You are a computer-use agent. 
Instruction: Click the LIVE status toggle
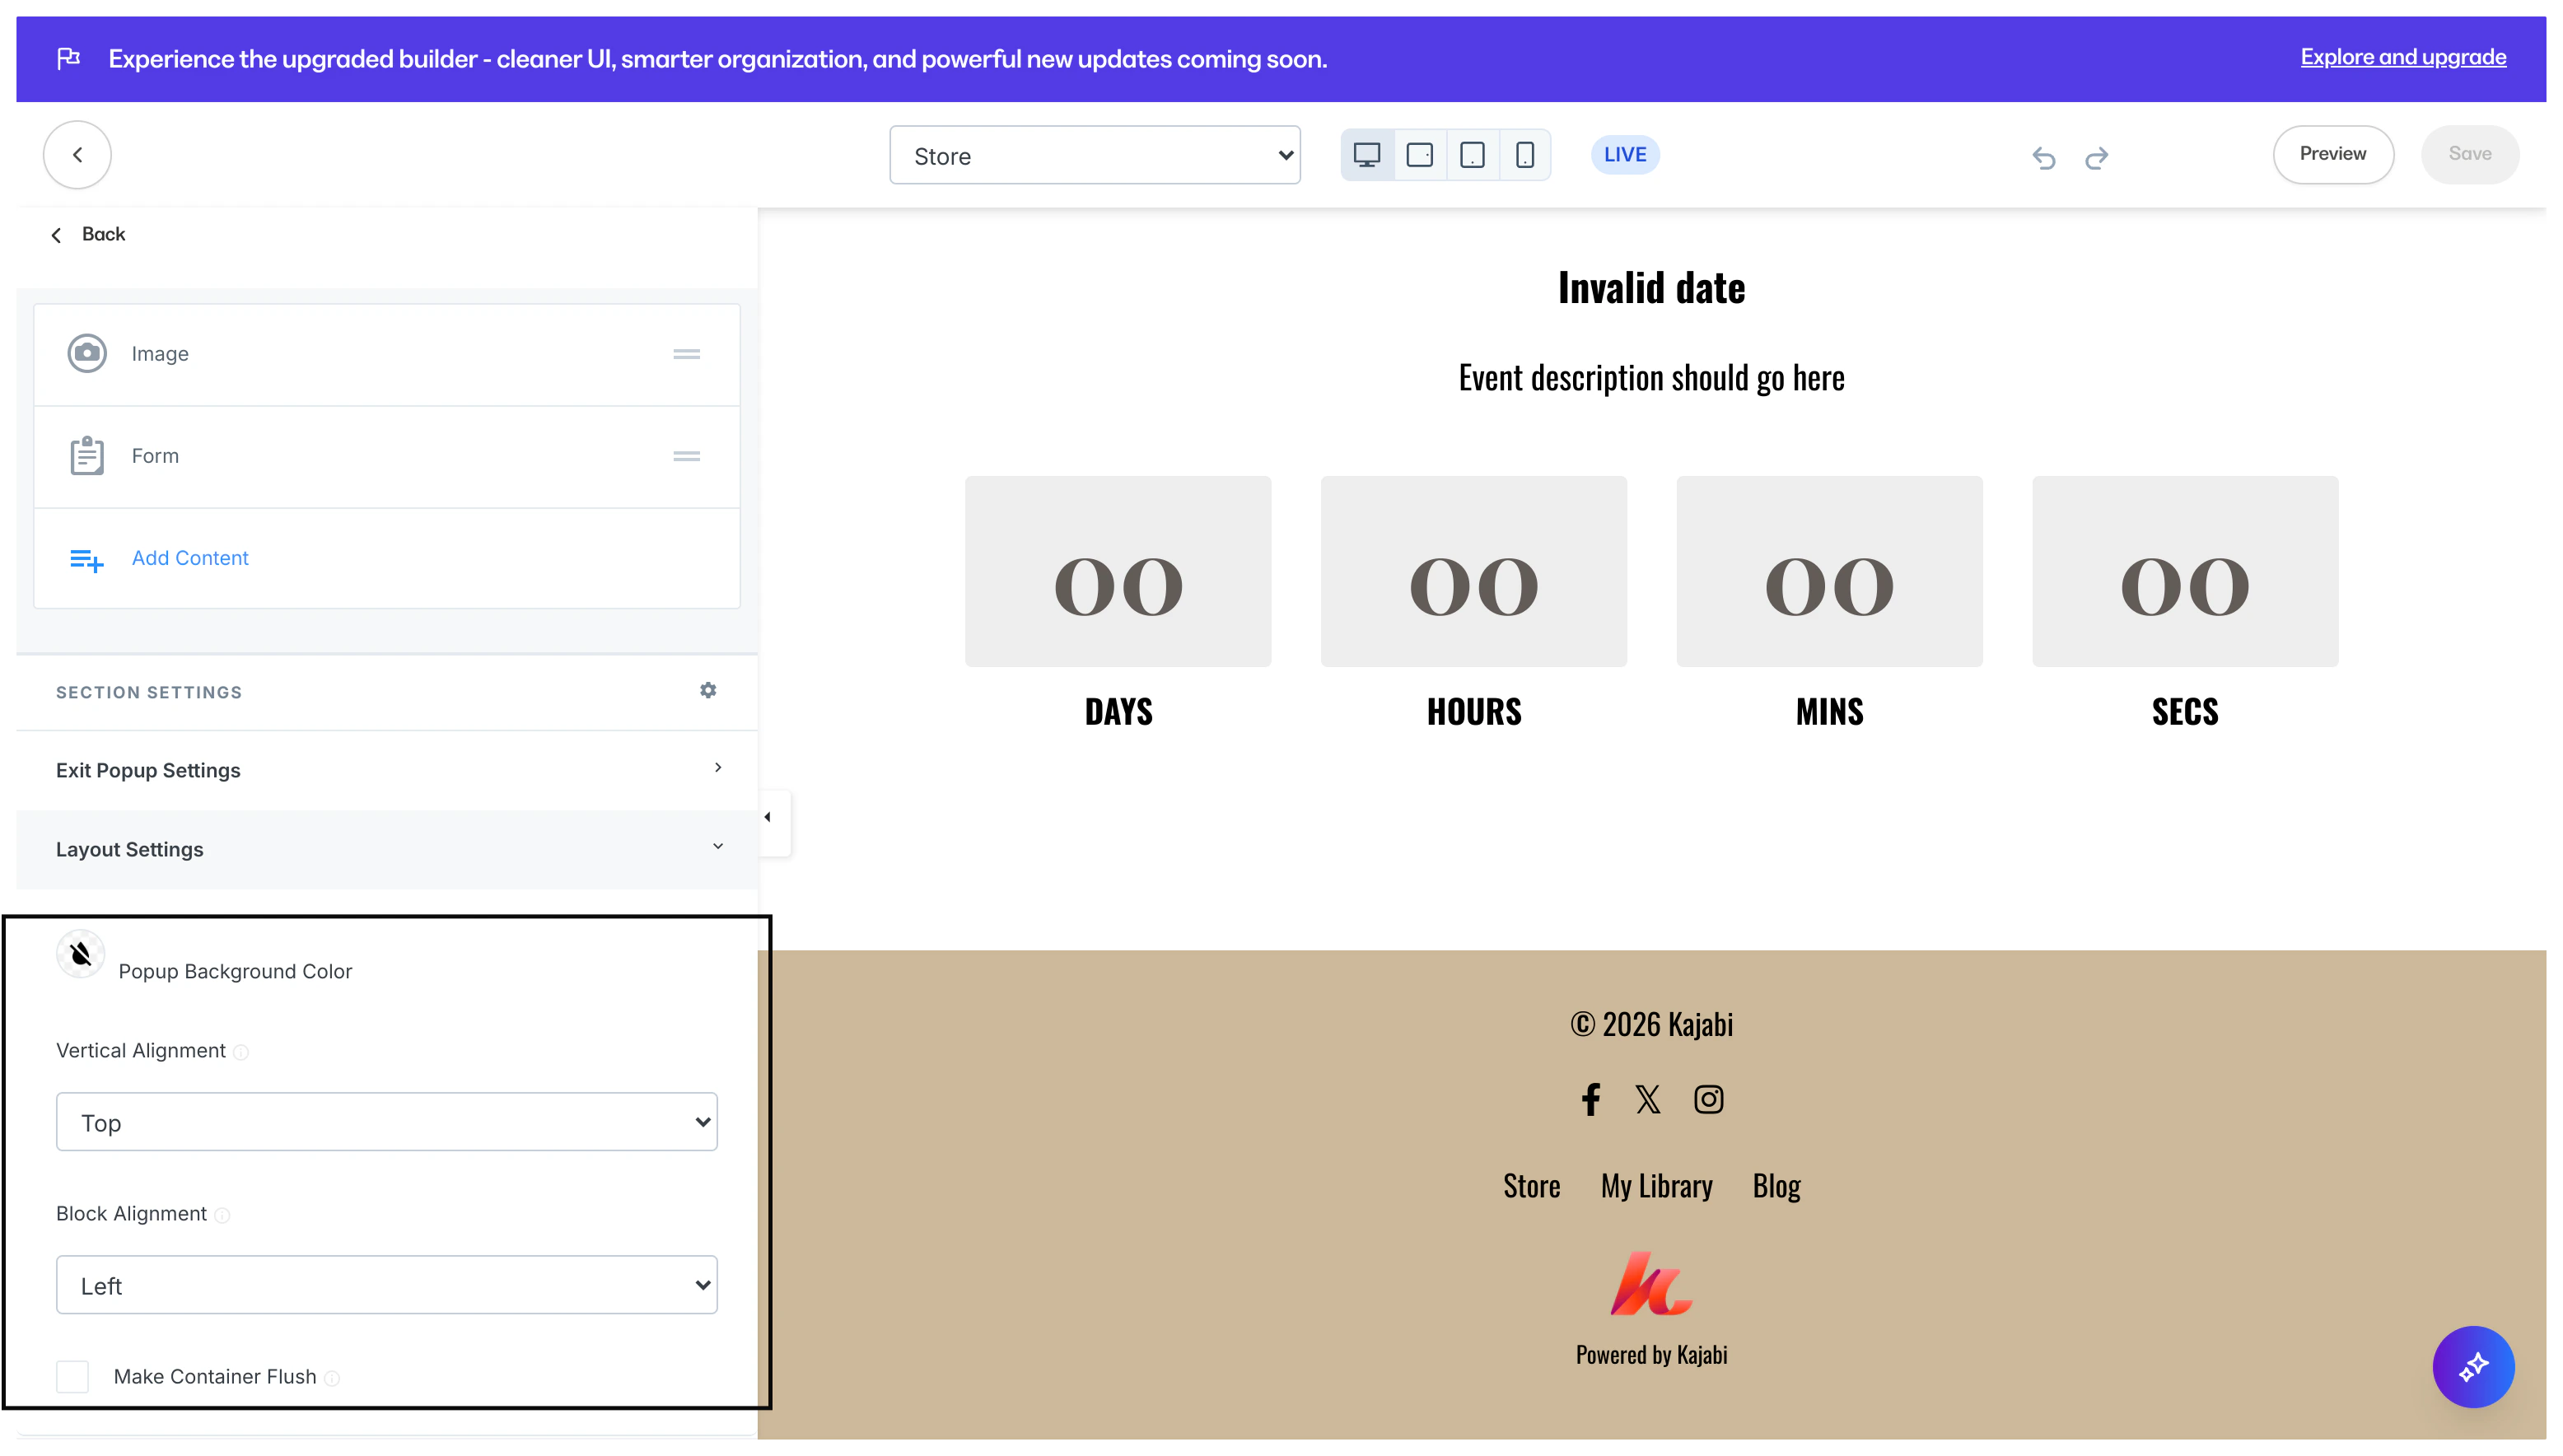coord(1624,154)
